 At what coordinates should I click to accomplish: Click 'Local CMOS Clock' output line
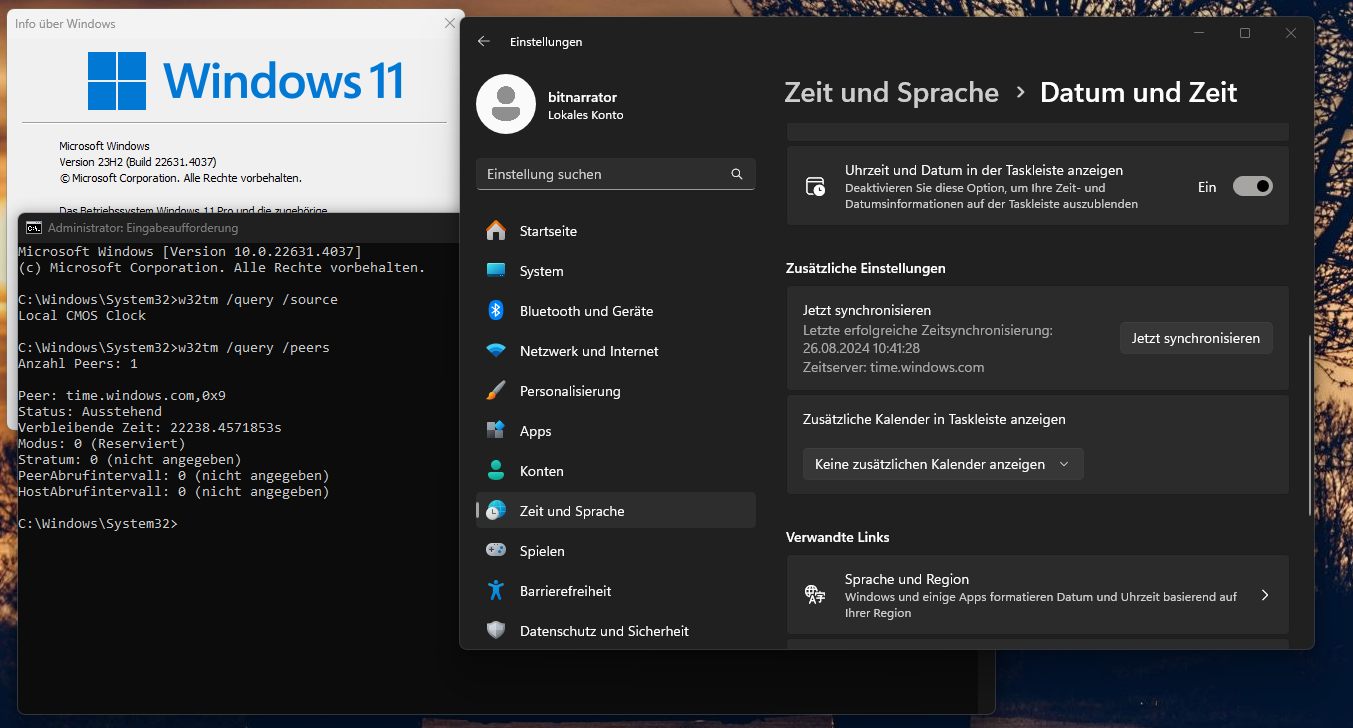click(82, 315)
